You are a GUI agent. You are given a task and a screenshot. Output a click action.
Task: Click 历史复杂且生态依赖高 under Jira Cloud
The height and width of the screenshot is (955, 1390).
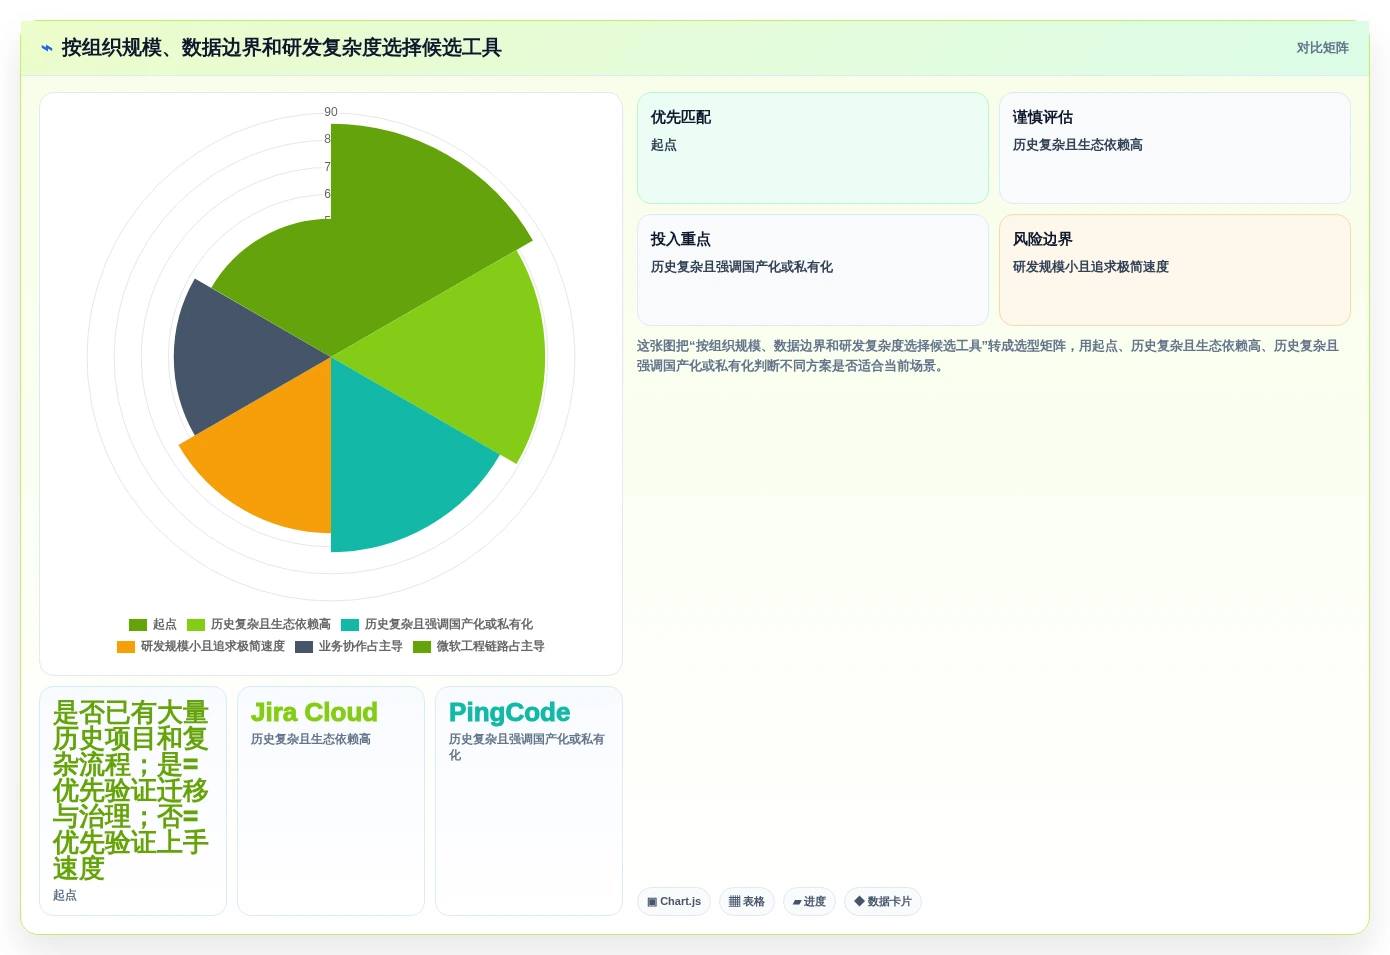pyautogui.click(x=311, y=739)
